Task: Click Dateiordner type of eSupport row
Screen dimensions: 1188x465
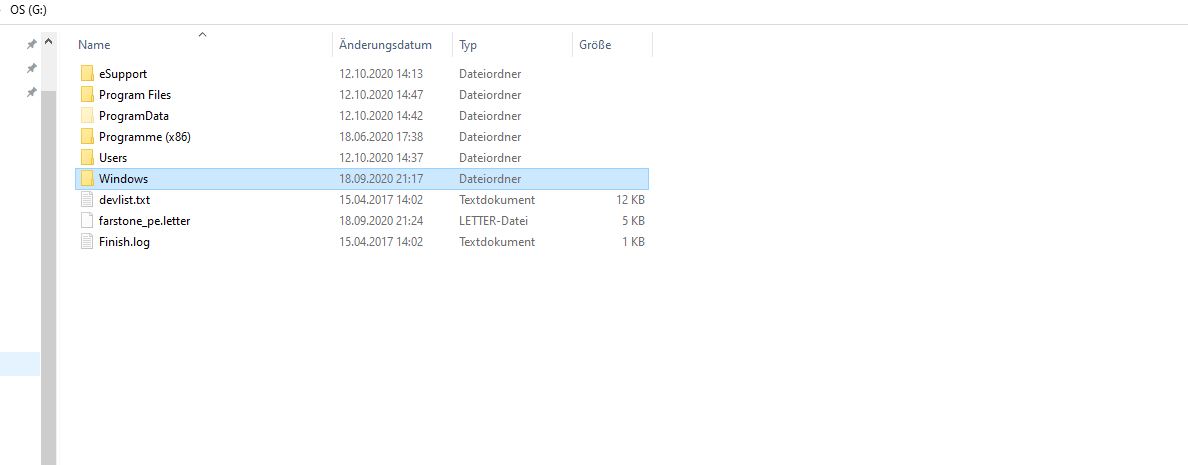Action: coord(490,73)
